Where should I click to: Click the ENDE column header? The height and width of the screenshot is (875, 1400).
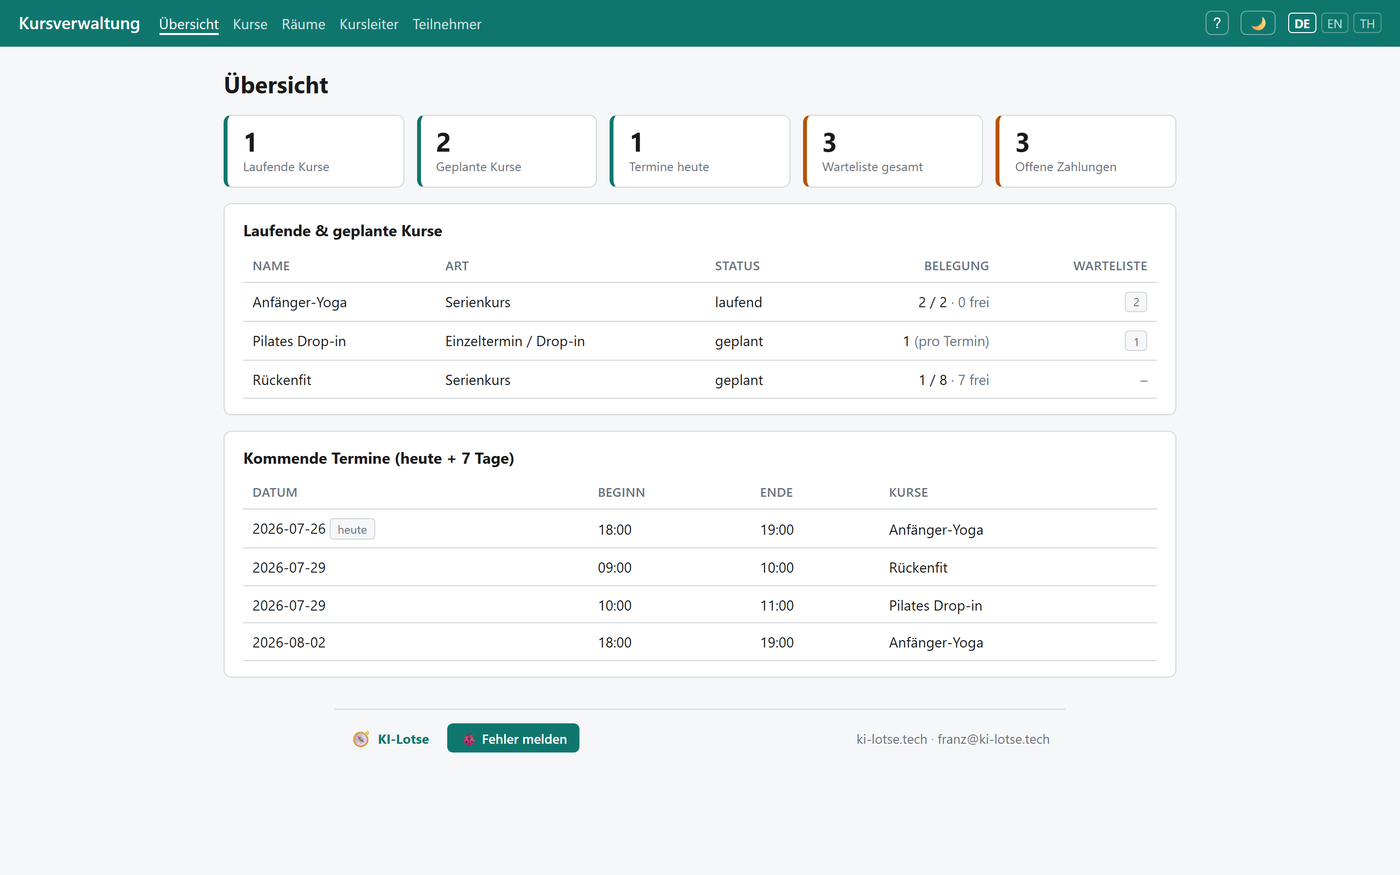point(776,493)
